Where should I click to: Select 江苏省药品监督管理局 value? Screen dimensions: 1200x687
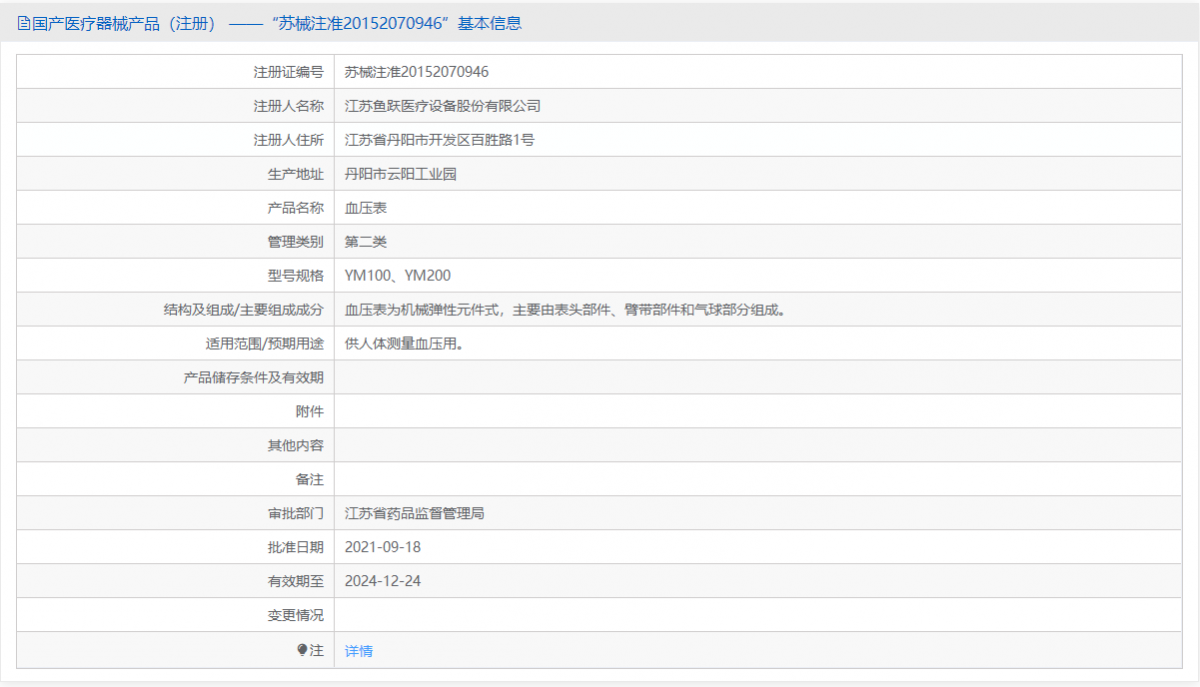pos(415,514)
